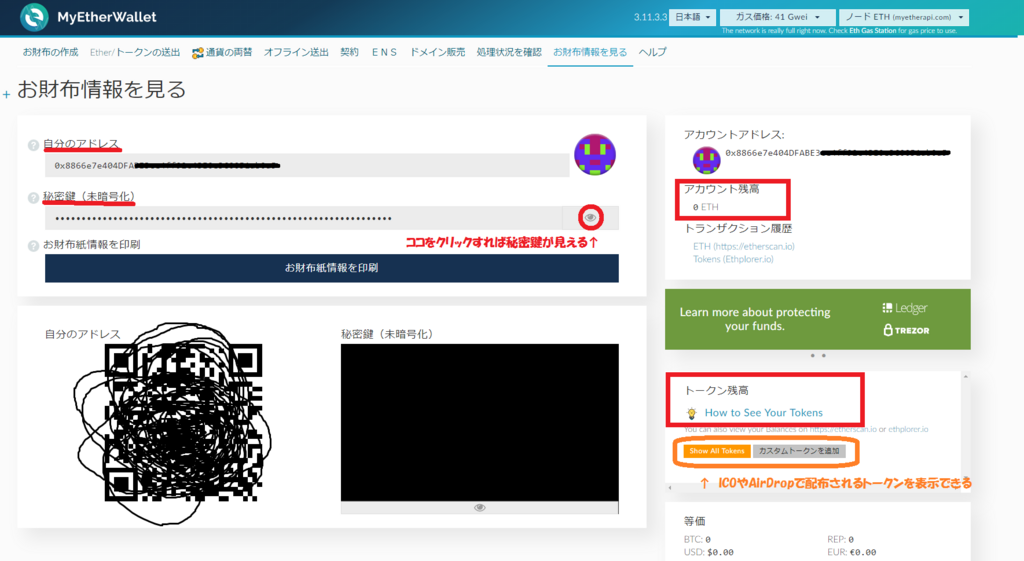Click the EUR: €0.00 equivalent value

tap(851, 553)
